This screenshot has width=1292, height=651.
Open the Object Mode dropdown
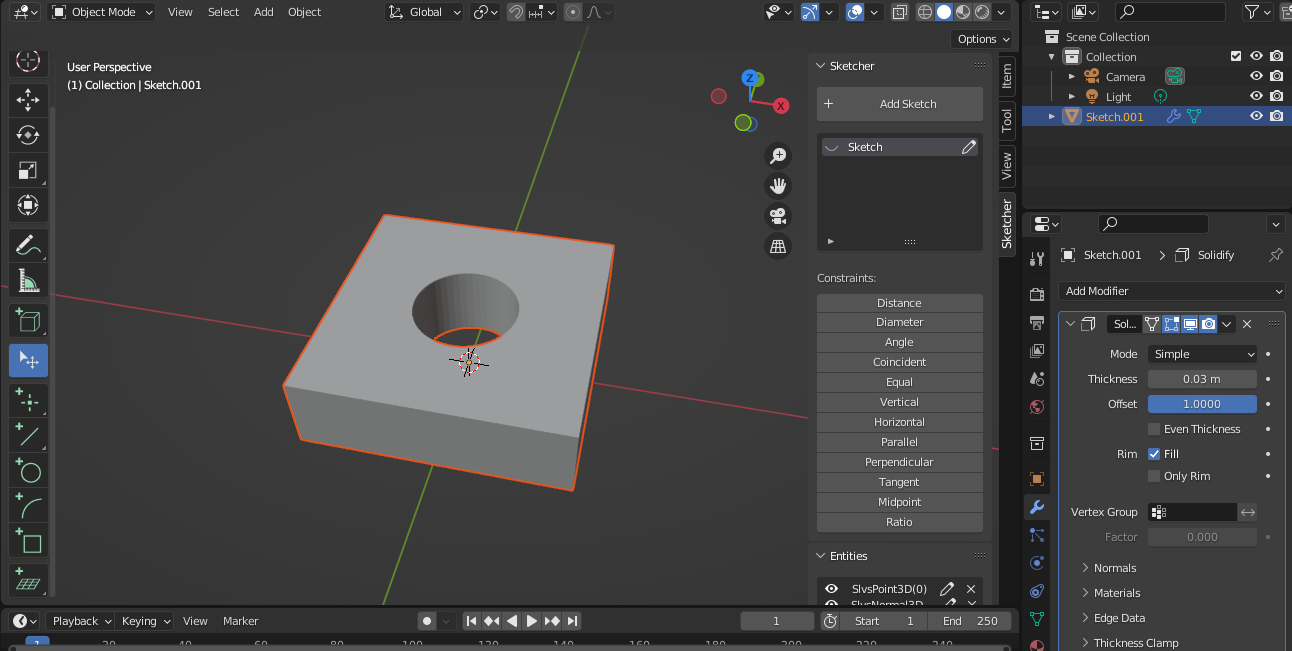click(102, 12)
